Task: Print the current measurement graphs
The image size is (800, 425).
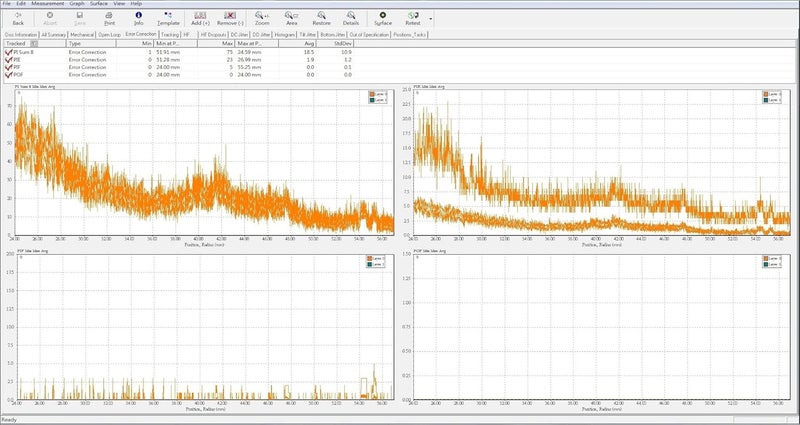Action: (x=109, y=18)
